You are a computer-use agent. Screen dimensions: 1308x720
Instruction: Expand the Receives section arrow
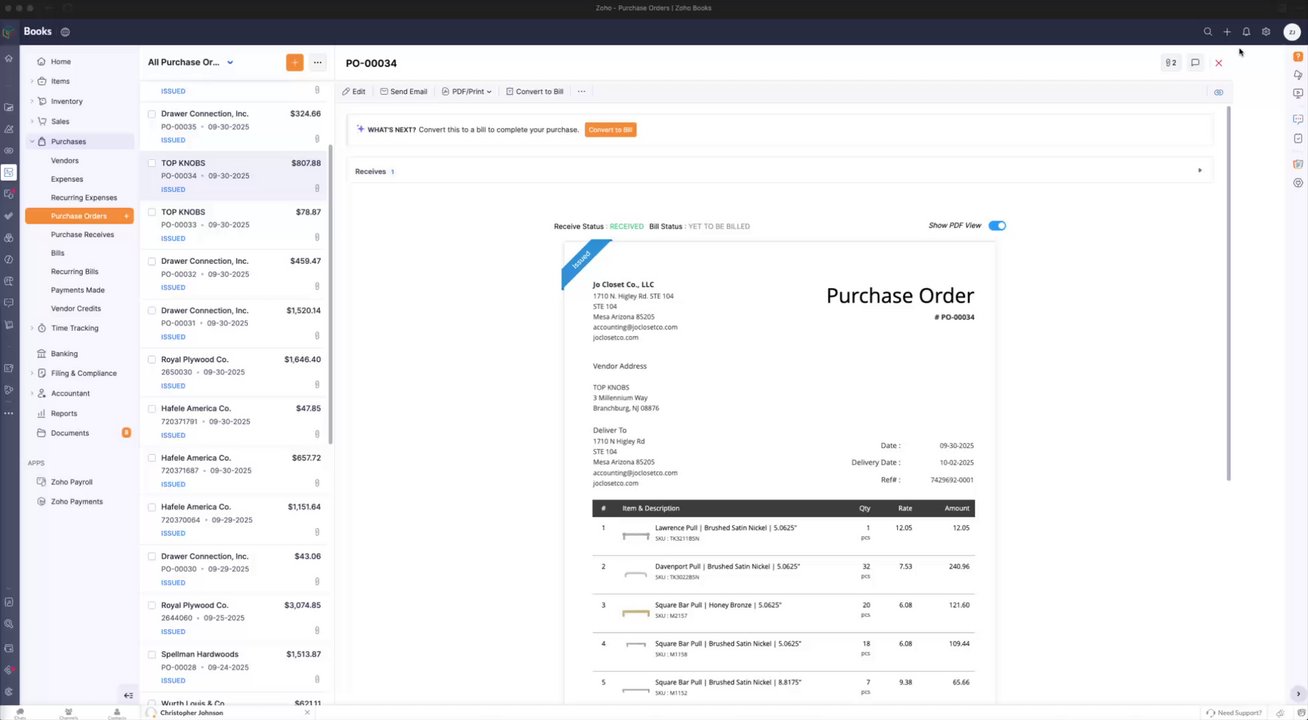pyautogui.click(x=1200, y=170)
